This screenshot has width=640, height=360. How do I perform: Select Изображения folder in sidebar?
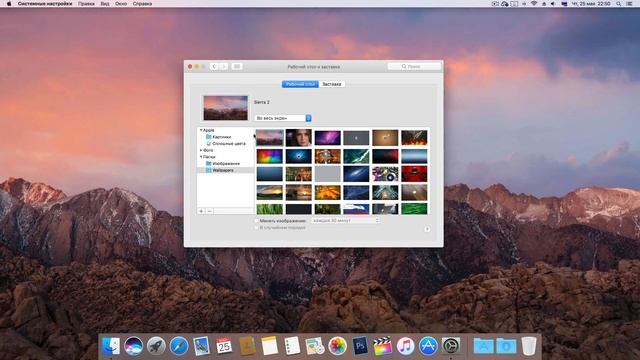(x=225, y=164)
